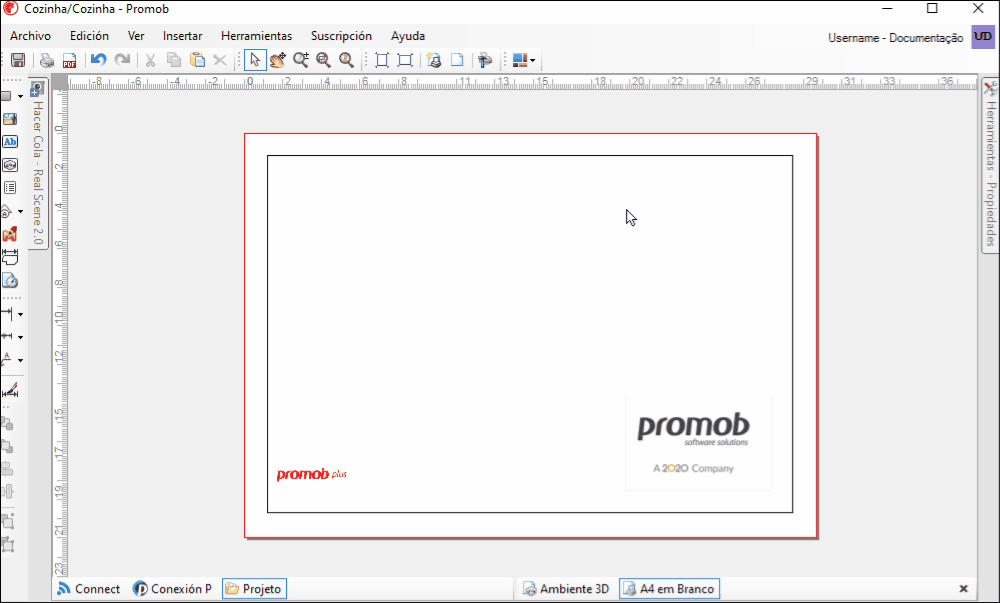
Task: Select the A4 em Branco tab
Action: pos(670,589)
